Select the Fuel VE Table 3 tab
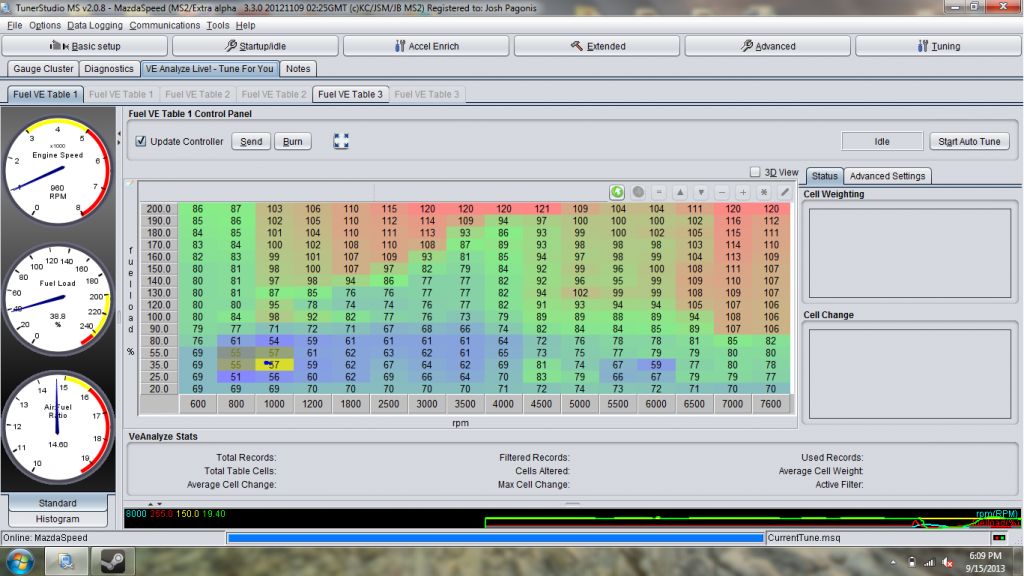Screen dimensions: 1024x576 [350, 94]
